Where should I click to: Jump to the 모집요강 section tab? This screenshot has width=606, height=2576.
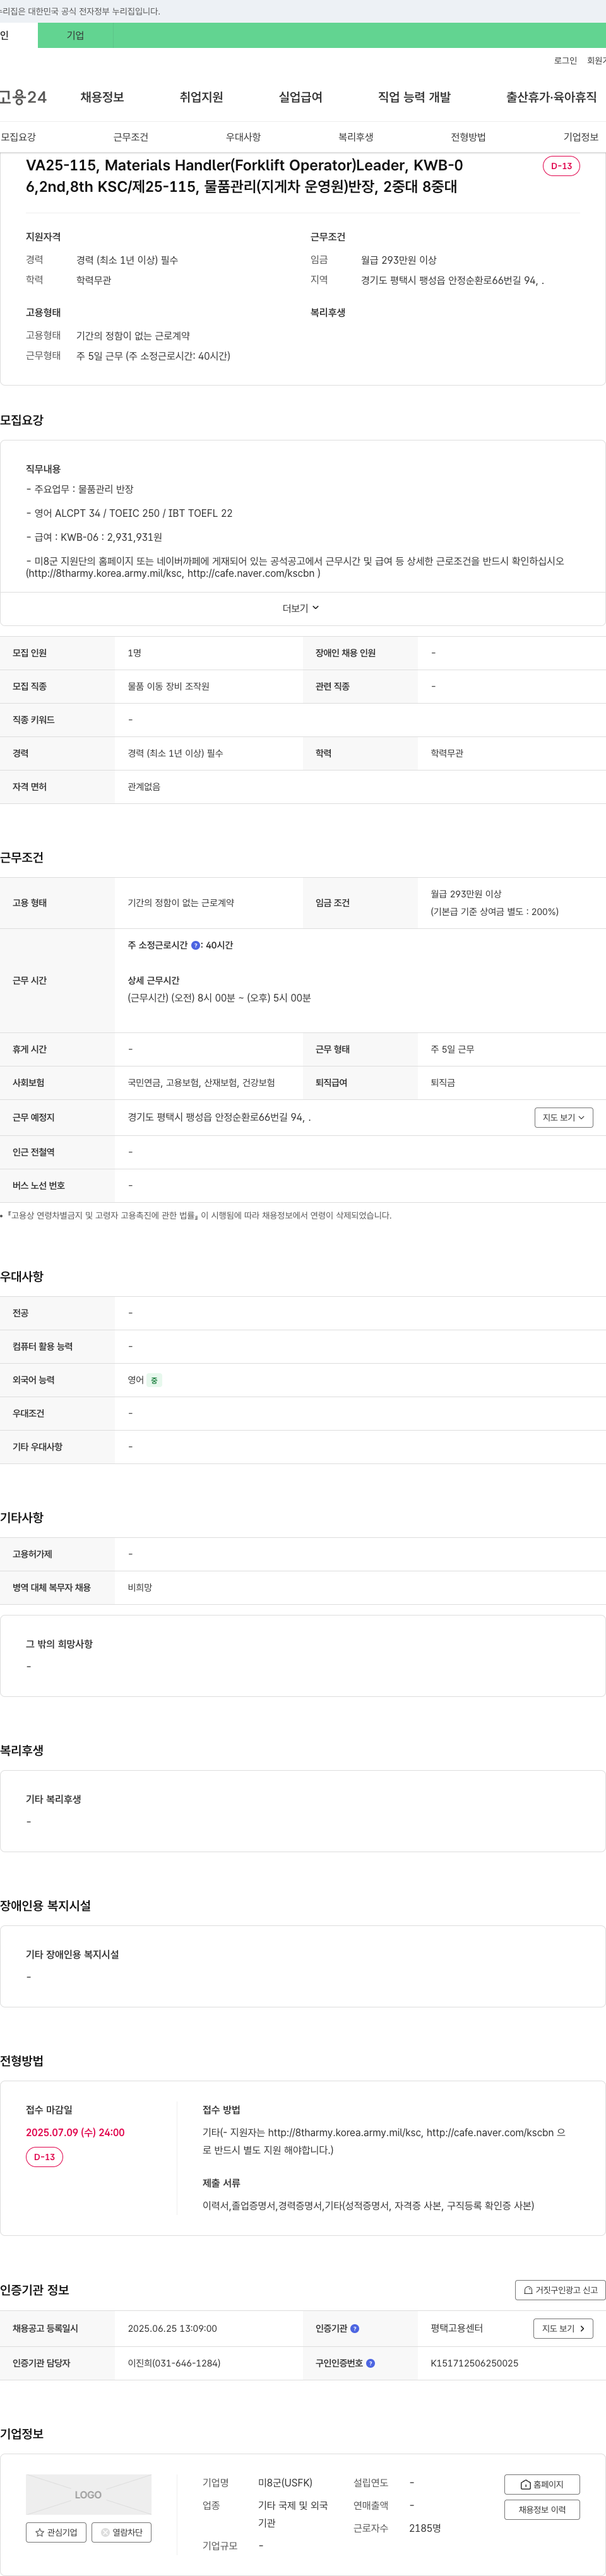pos(18,137)
